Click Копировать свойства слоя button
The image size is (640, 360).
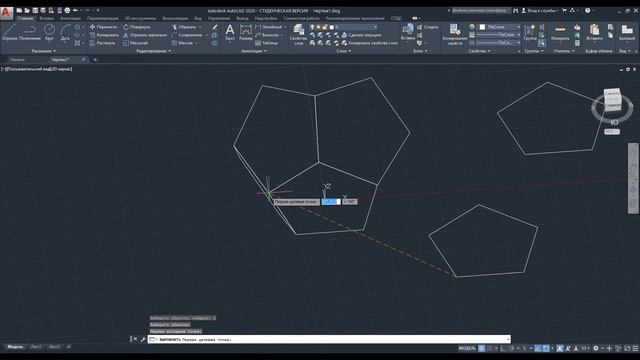pyautogui.click(x=369, y=43)
